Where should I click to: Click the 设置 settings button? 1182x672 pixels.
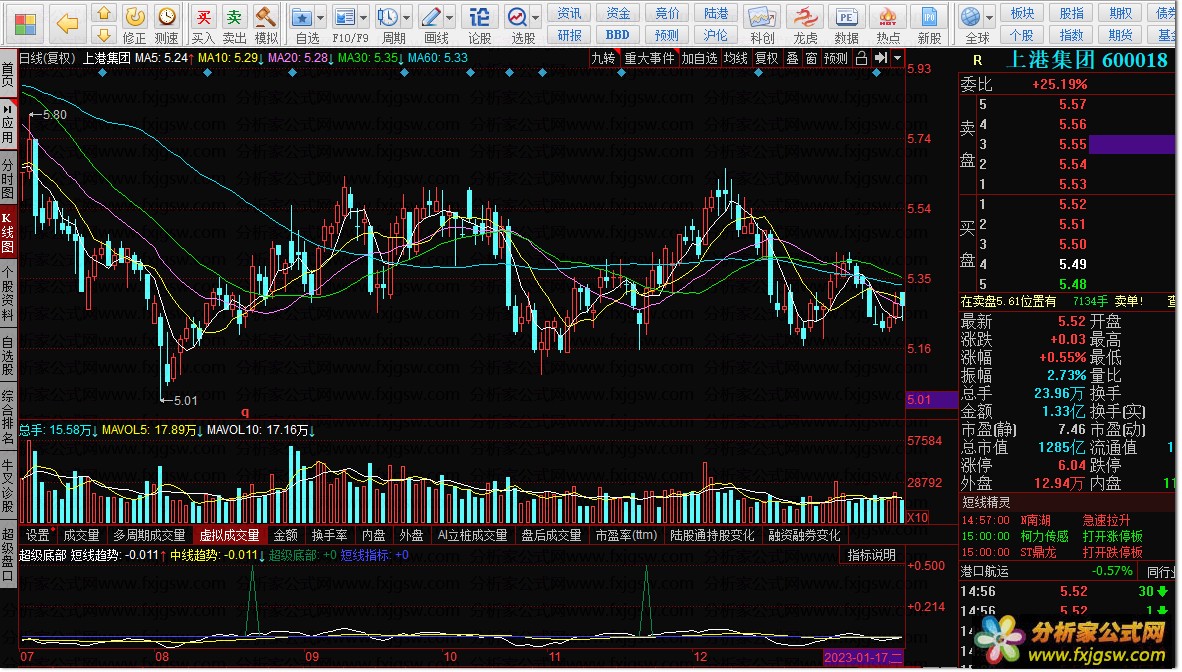38,535
